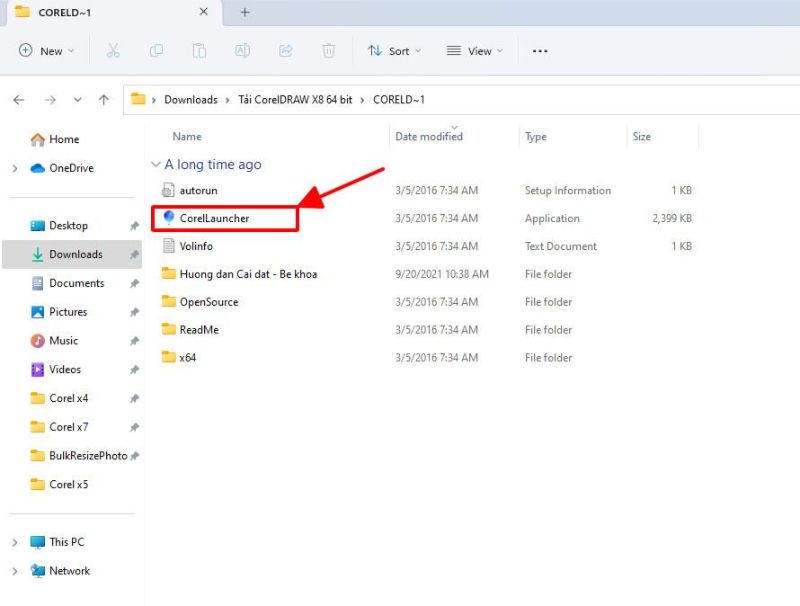Open the See more three-dots menu

pyautogui.click(x=540, y=51)
